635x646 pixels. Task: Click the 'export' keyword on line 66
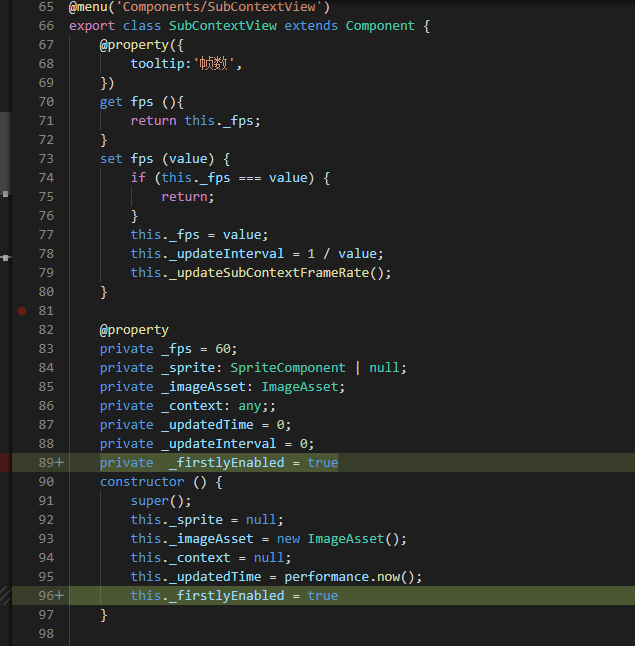click(92, 26)
